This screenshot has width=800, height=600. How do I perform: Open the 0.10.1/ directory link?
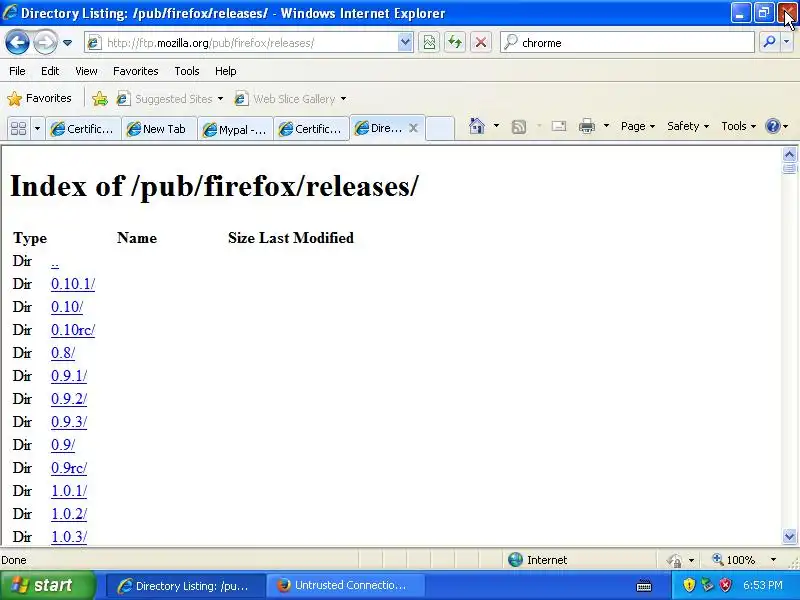[73, 284]
